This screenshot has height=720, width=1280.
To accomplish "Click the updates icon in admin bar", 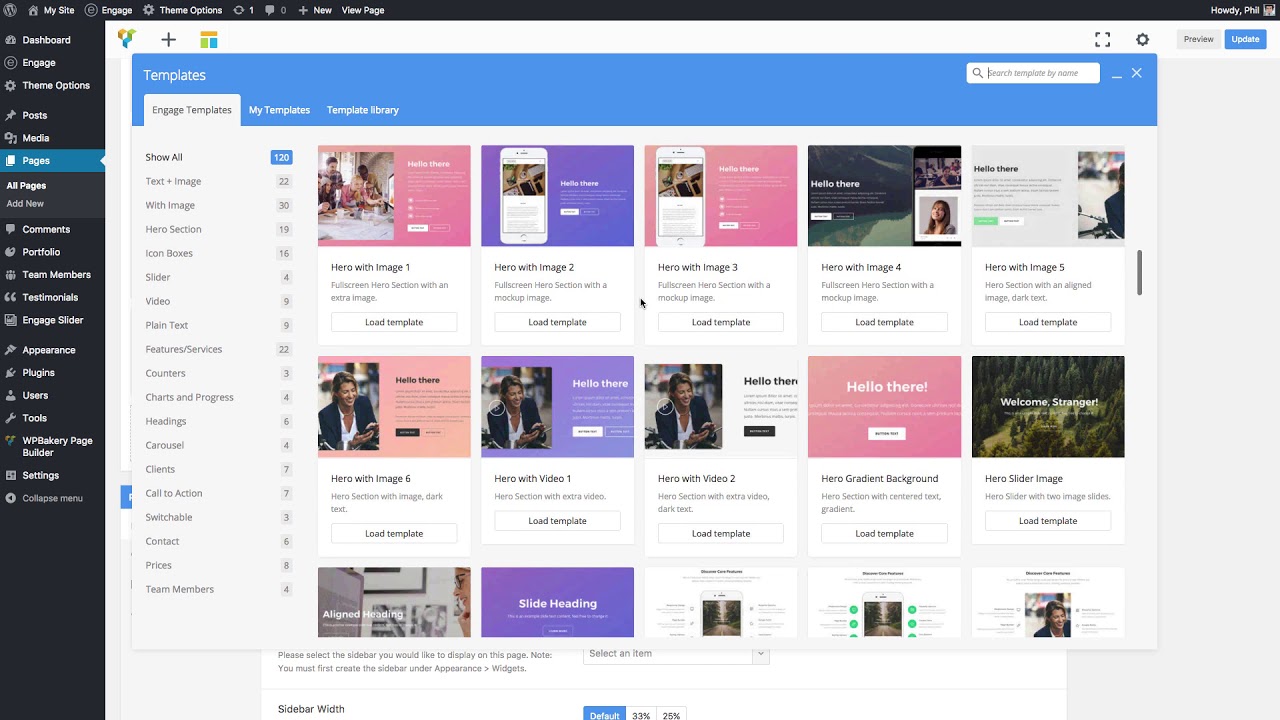I will tap(243, 10).
